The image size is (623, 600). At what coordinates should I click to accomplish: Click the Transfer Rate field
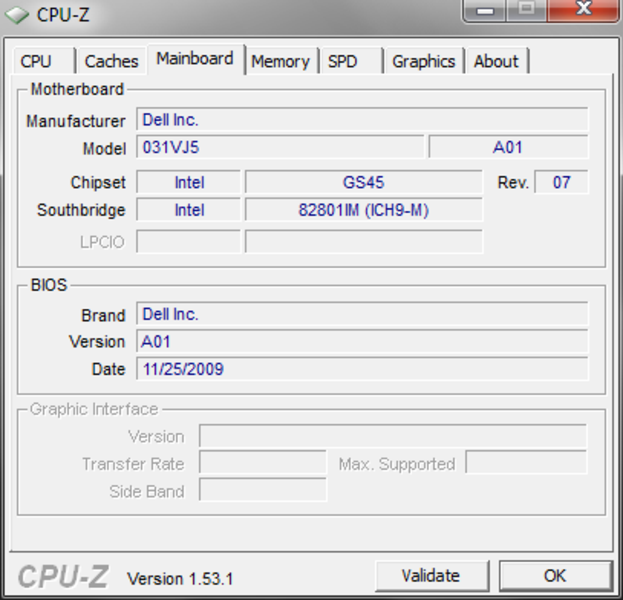(x=263, y=462)
